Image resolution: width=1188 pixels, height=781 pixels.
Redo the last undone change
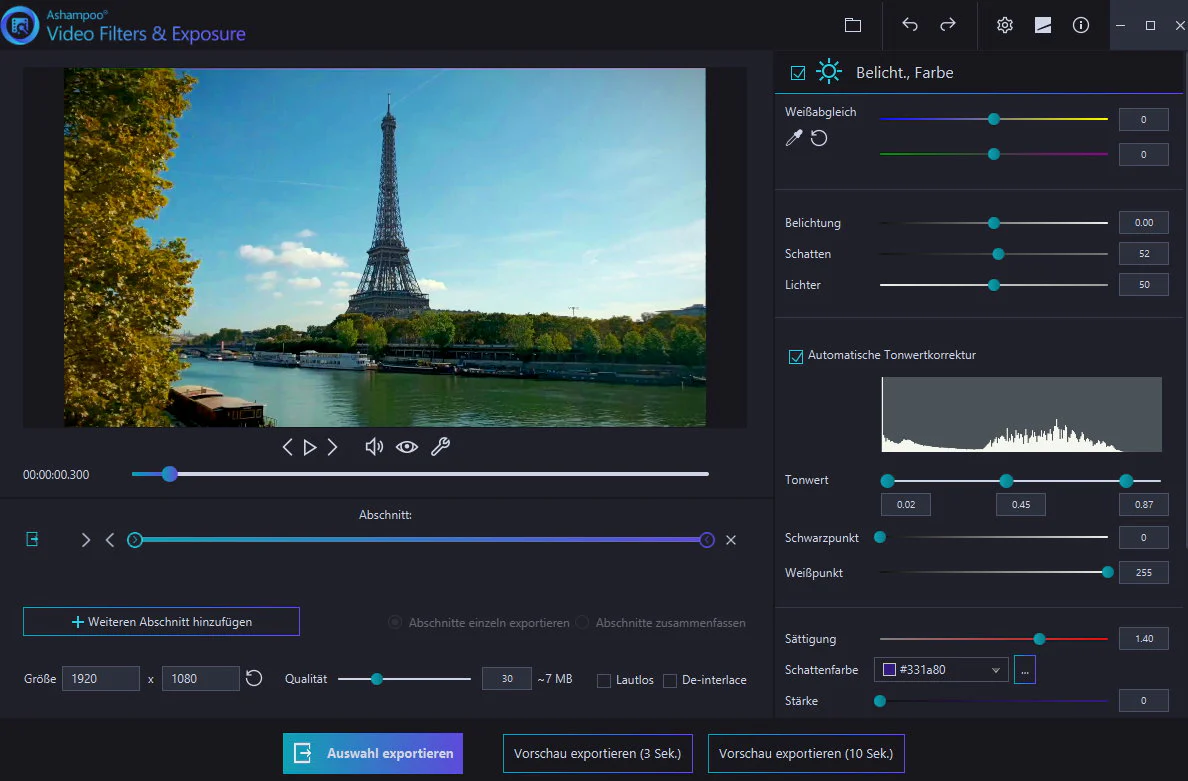pos(948,25)
